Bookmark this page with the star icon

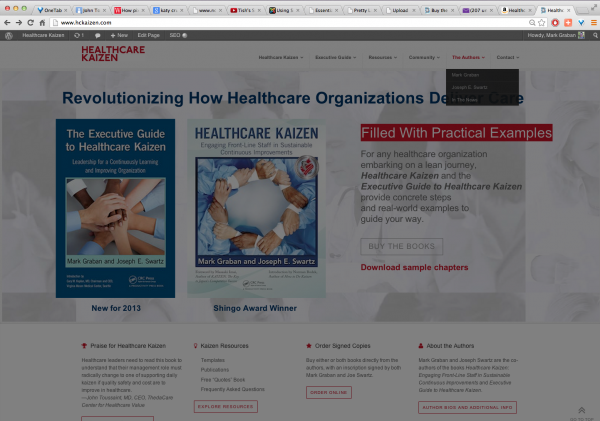pos(541,23)
